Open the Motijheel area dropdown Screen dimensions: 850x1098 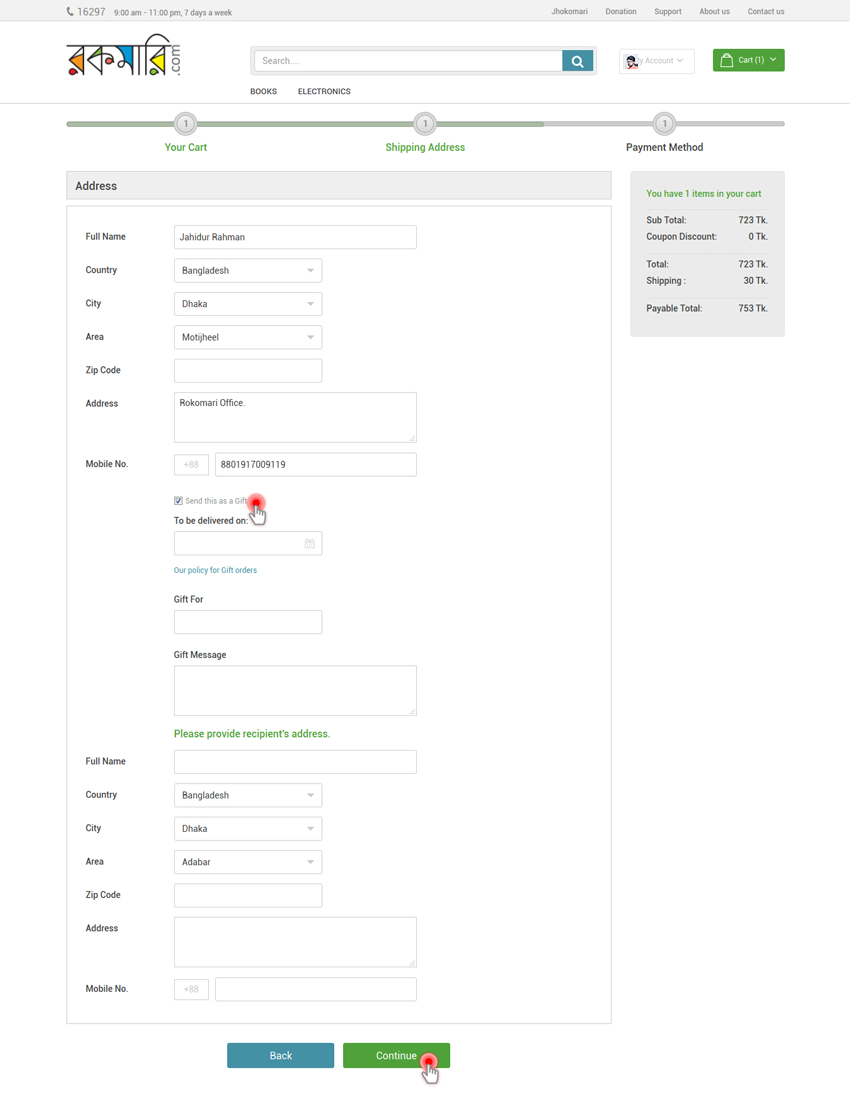(x=248, y=338)
